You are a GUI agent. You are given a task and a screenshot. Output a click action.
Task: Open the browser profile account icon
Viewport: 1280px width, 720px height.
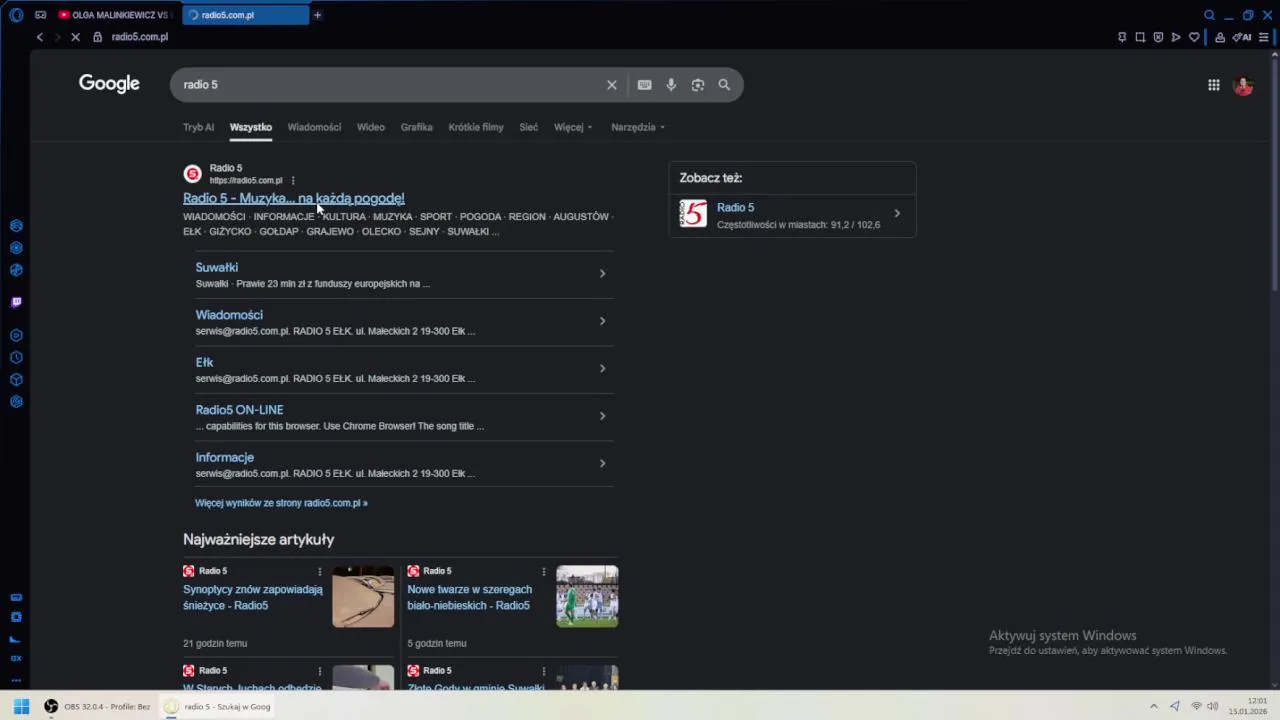point(1220,37)
